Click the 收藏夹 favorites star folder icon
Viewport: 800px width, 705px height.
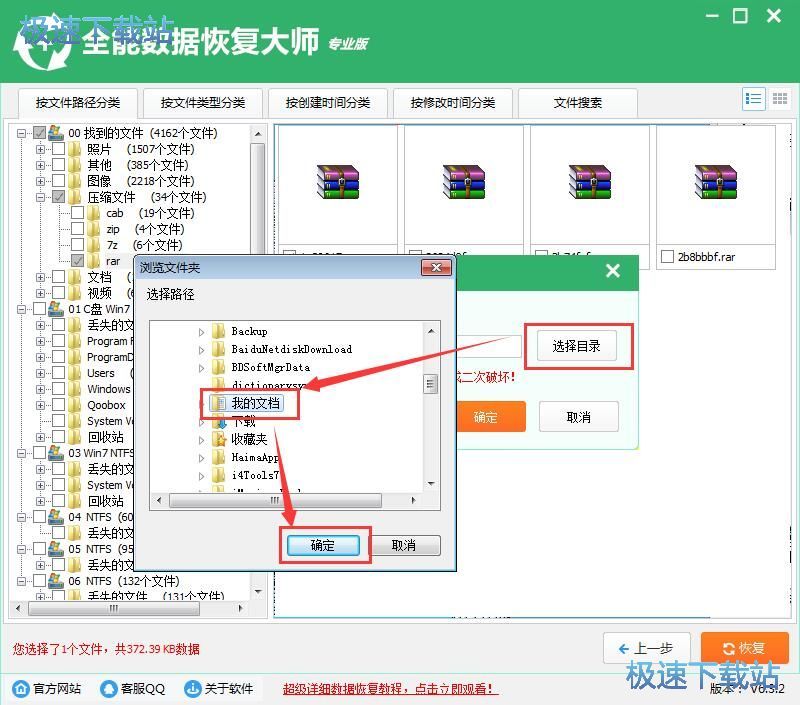tap(219, 439)
